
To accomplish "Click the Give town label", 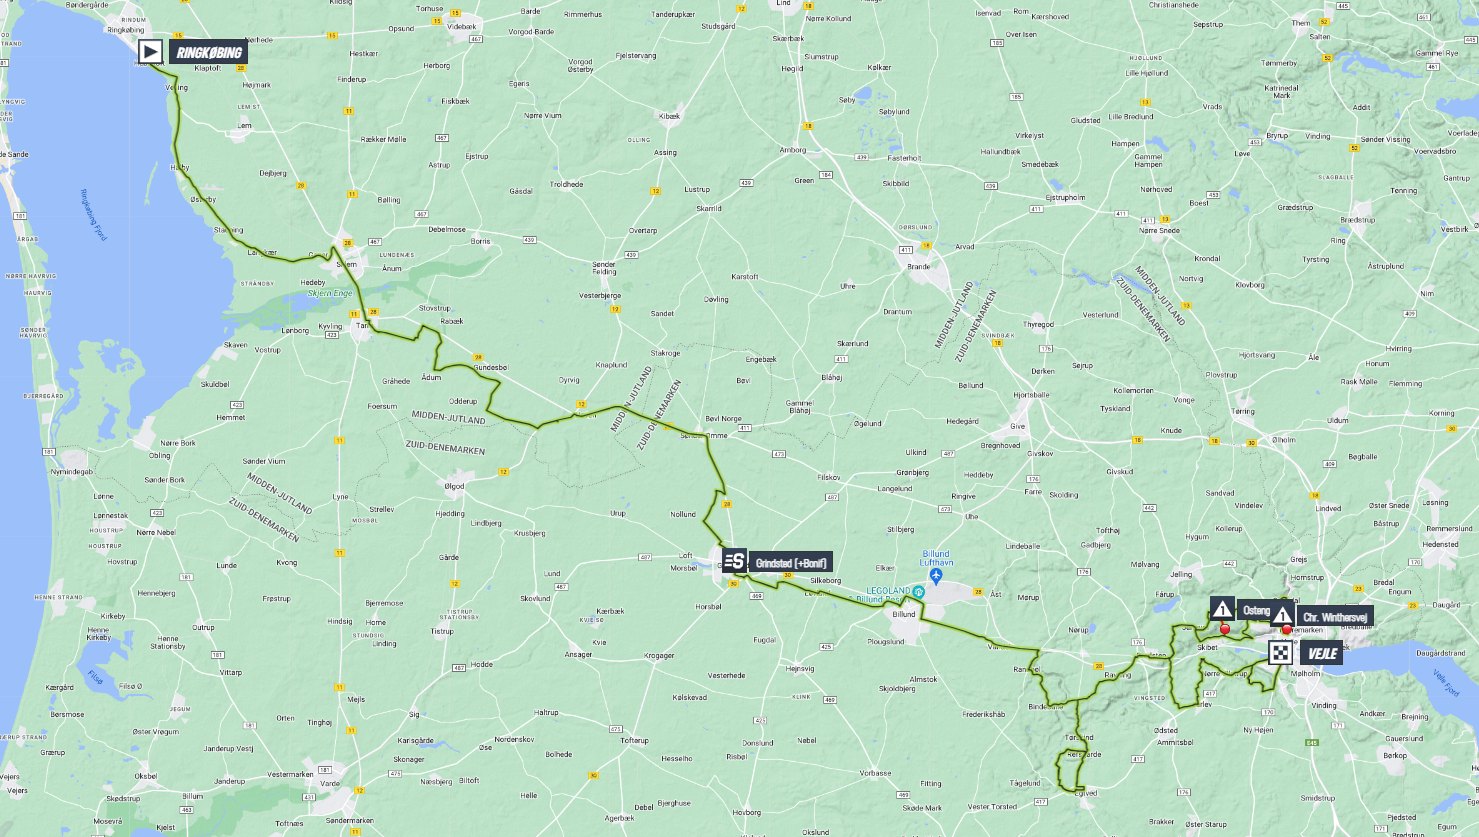I will pos(1018,426).
